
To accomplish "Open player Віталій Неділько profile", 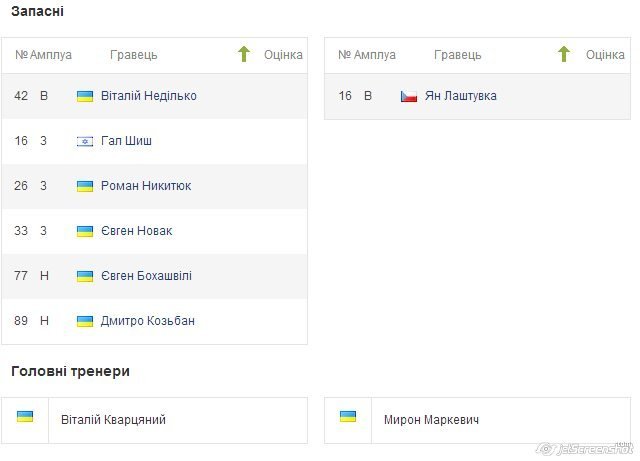I will point(149,97).
